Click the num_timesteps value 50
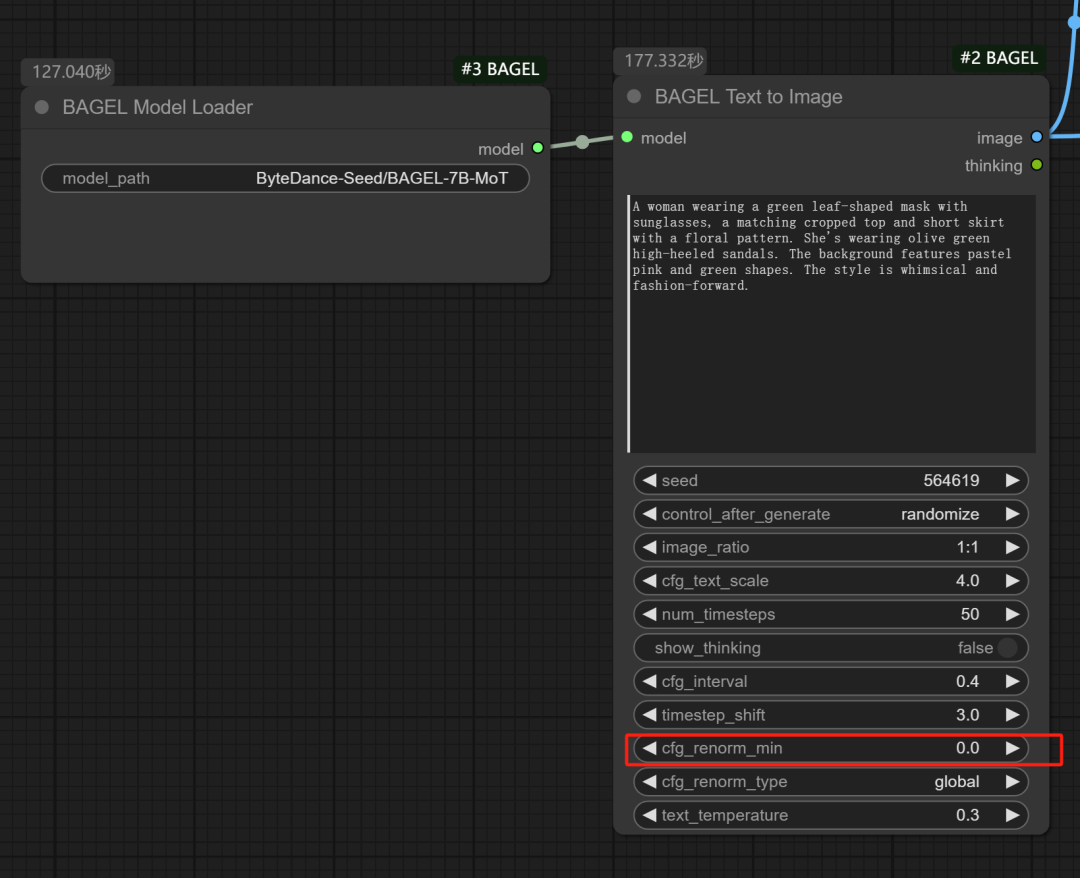 pyautogui.click(x=970, y=614)
